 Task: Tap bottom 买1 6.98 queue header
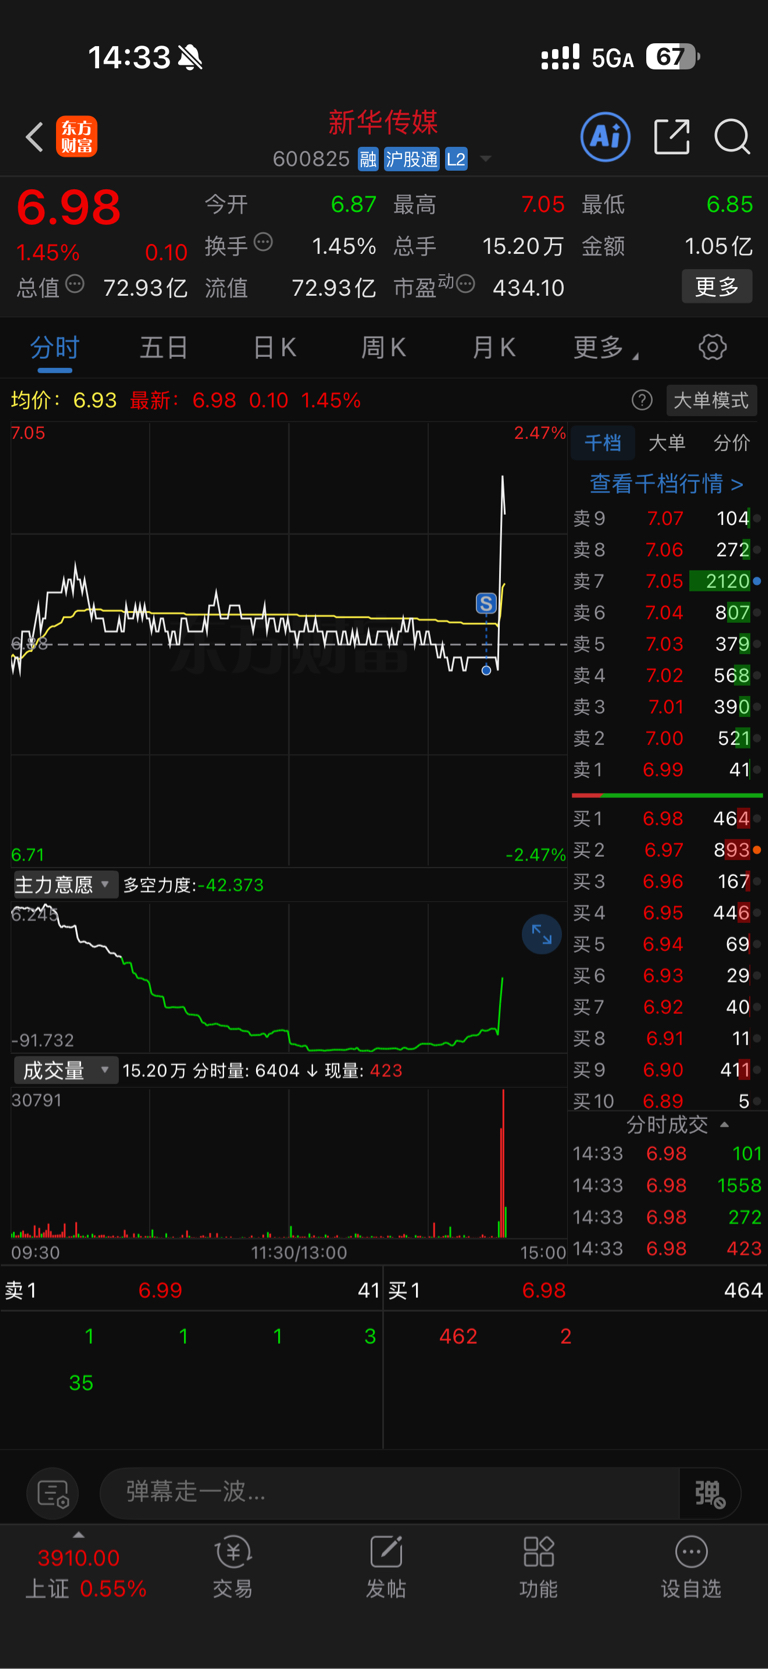coord(576,1290)
